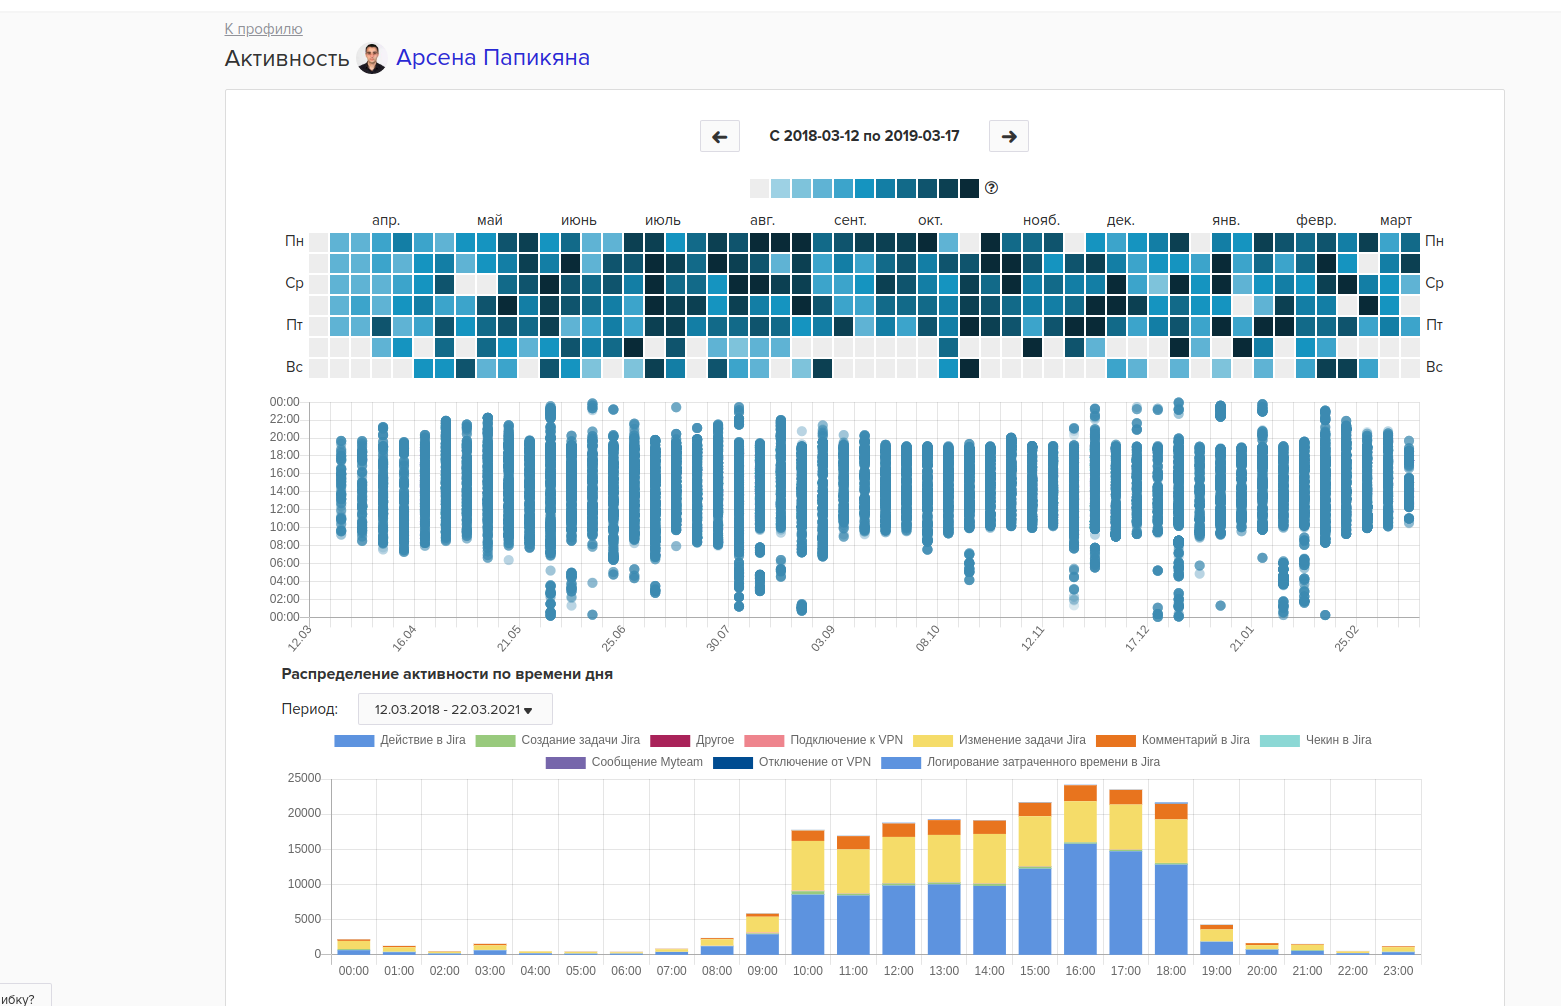Pick the darkest navy swatch in the heatmap scale
The height and width of the screenshot is (1006, 1561).
(969, 188)
